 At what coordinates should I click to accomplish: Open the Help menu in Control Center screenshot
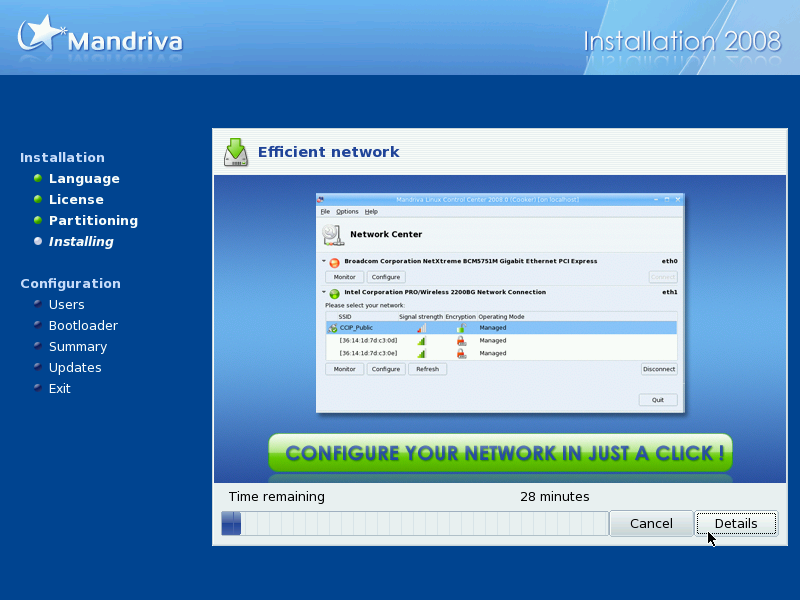[x=371, y=212]
